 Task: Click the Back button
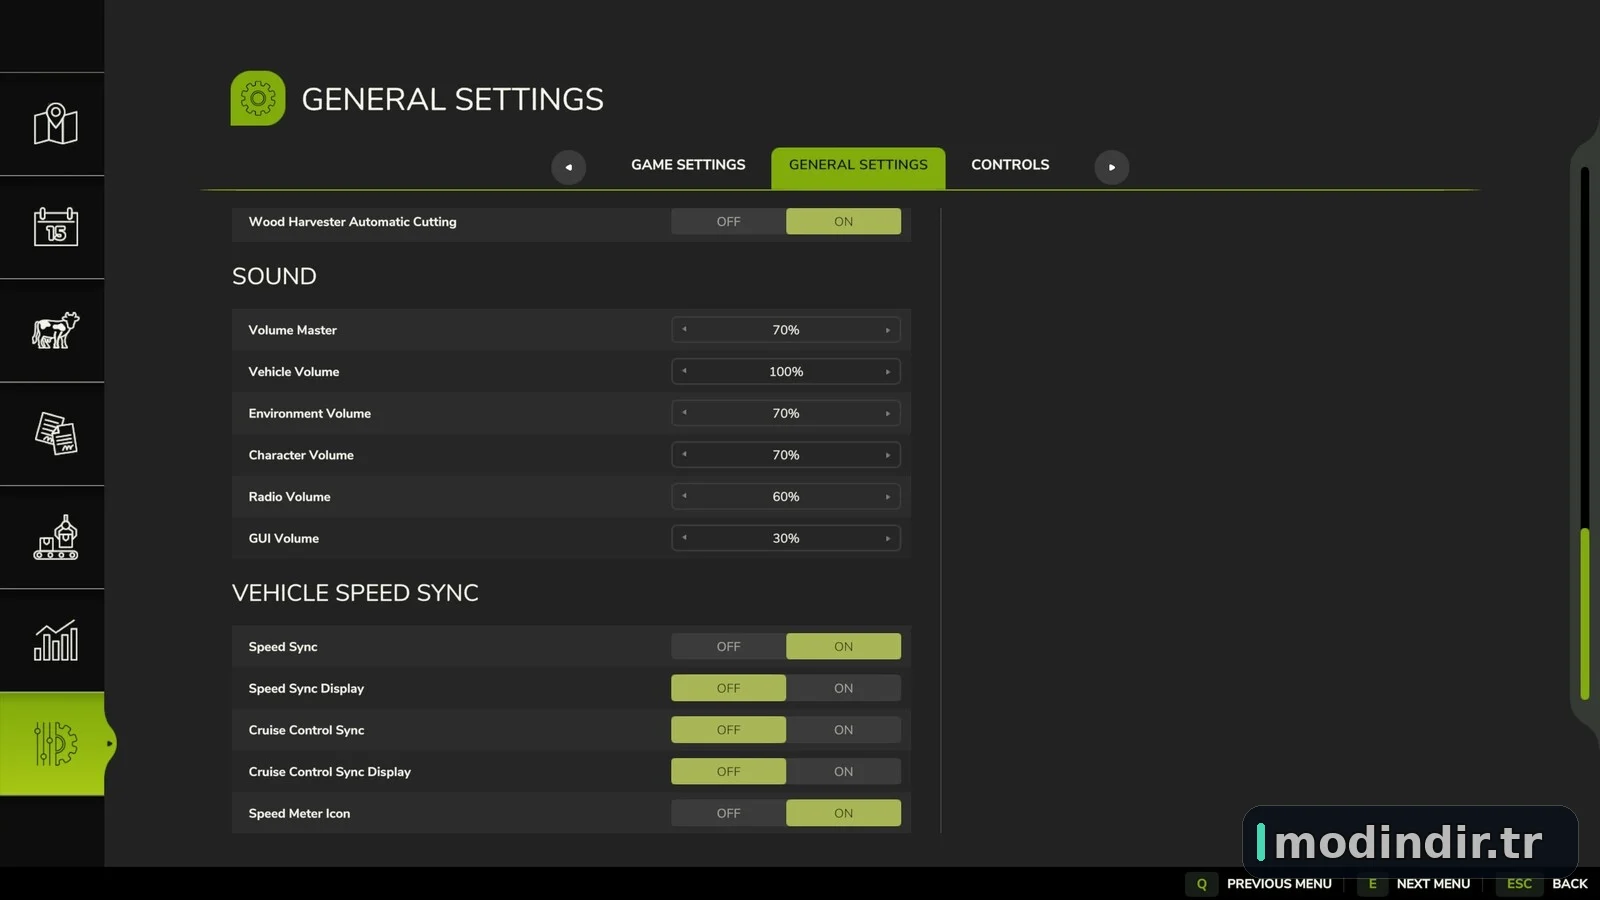(1569, 884)
